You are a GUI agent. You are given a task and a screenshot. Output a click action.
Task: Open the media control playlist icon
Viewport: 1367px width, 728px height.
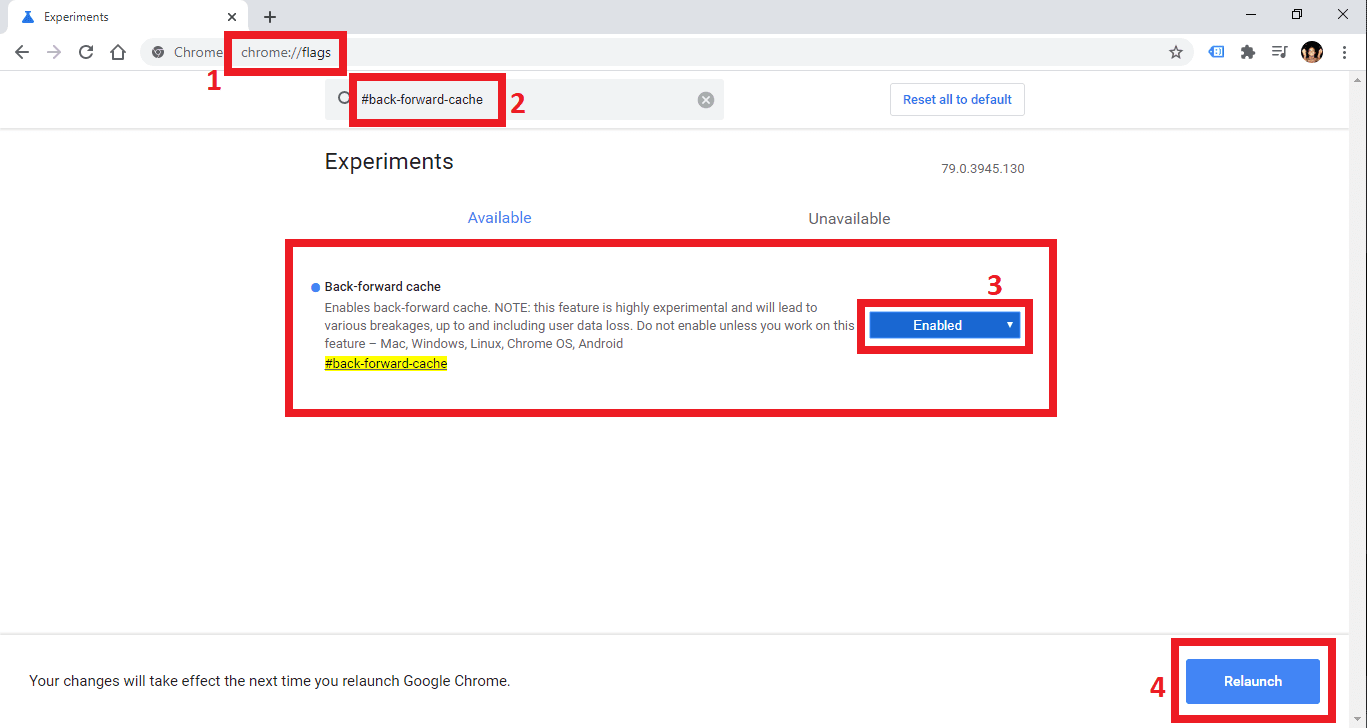[1279, 52]
